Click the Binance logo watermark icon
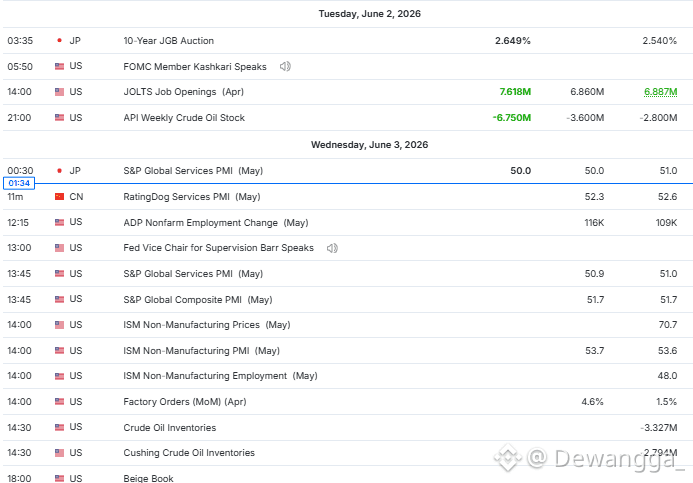The height and width of the screenshot is (483, 693). 507,457
